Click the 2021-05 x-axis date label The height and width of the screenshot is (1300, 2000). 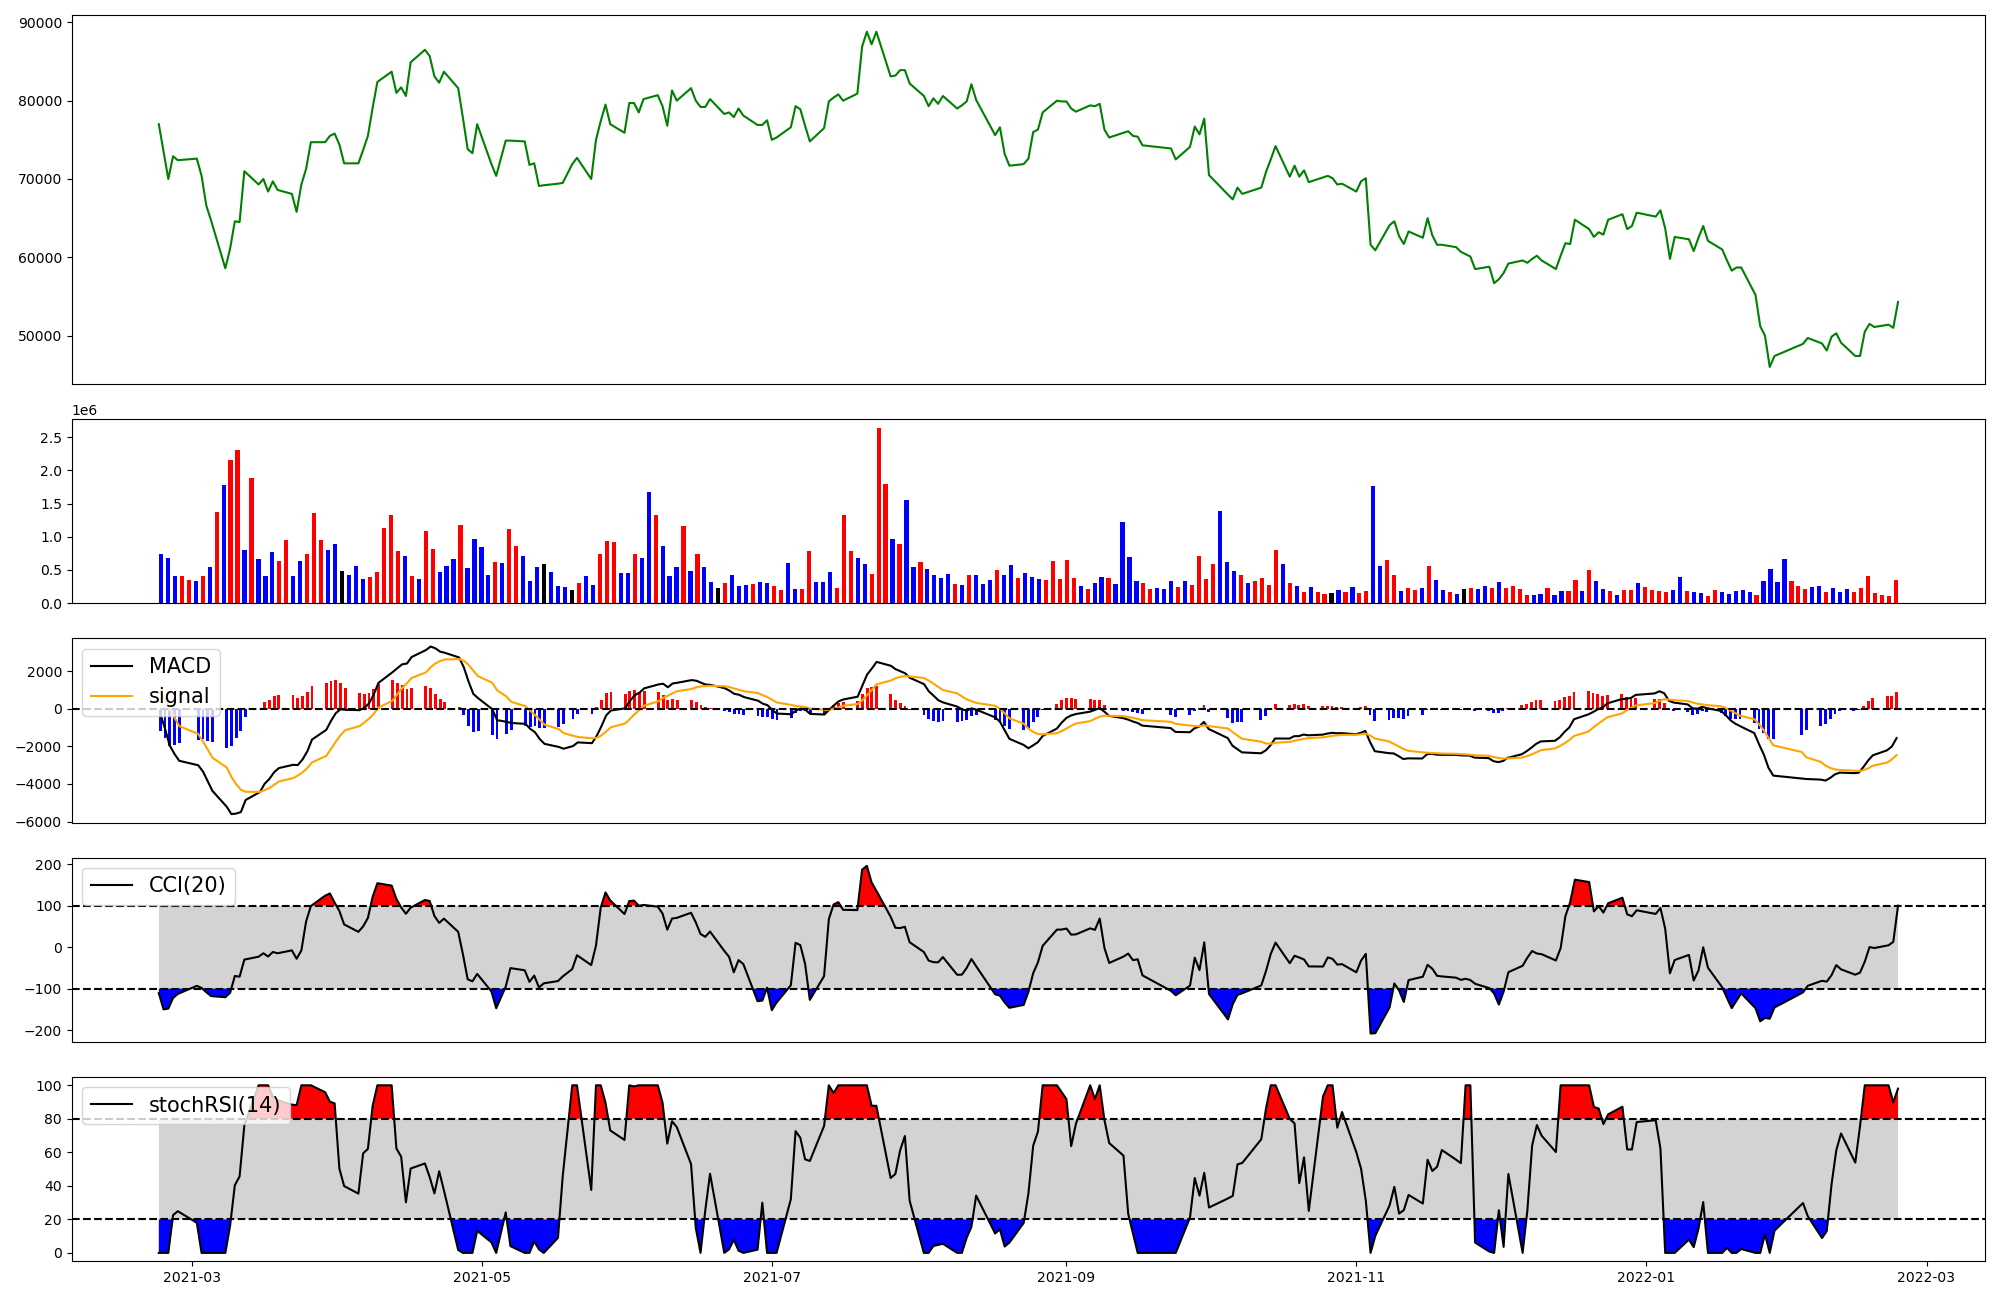point(482,1277)
